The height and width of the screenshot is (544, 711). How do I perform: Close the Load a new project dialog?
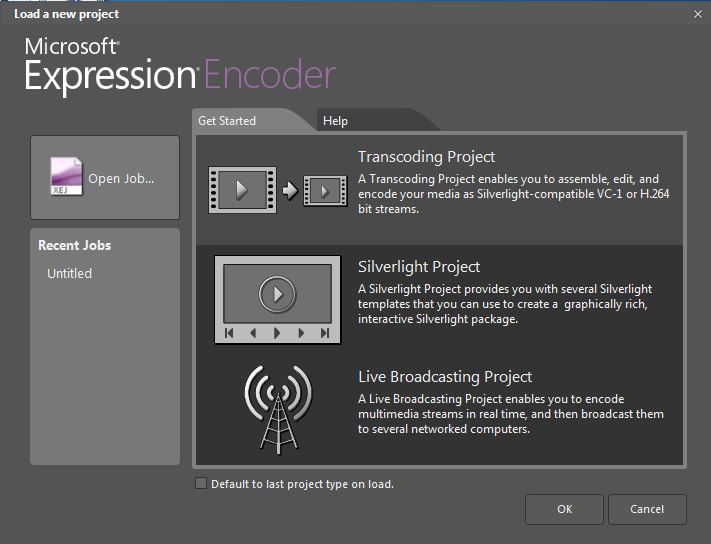point(698,15)
